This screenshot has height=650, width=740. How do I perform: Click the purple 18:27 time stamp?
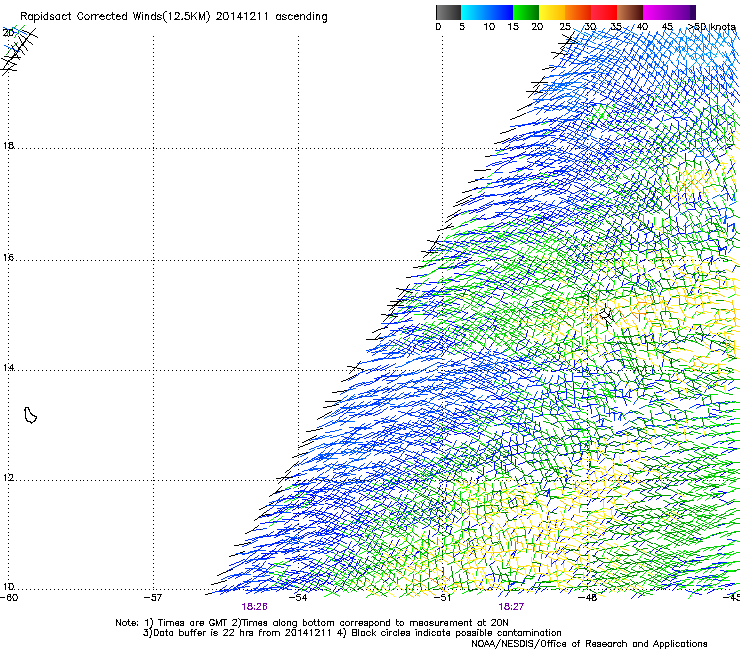511,607
